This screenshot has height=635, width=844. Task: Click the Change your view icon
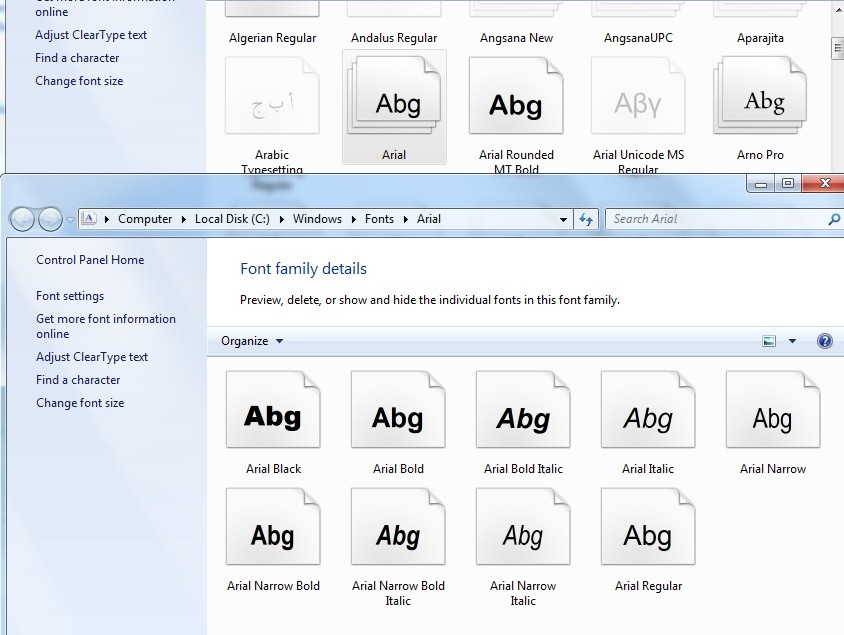(769, 341)
